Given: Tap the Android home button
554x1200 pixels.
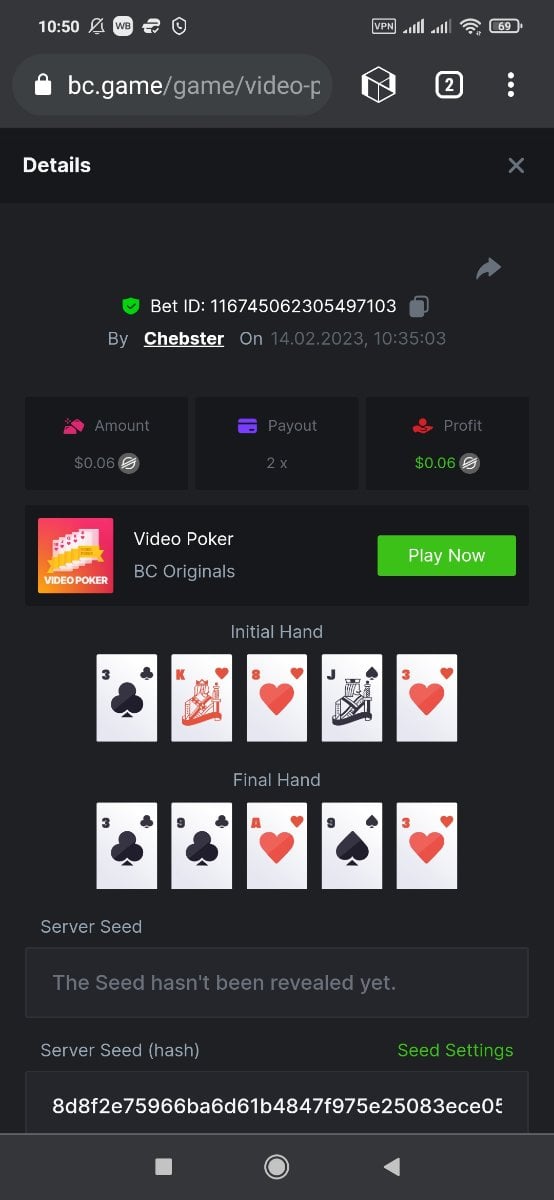Looking at the screenshot, I should pos(277,1166).
